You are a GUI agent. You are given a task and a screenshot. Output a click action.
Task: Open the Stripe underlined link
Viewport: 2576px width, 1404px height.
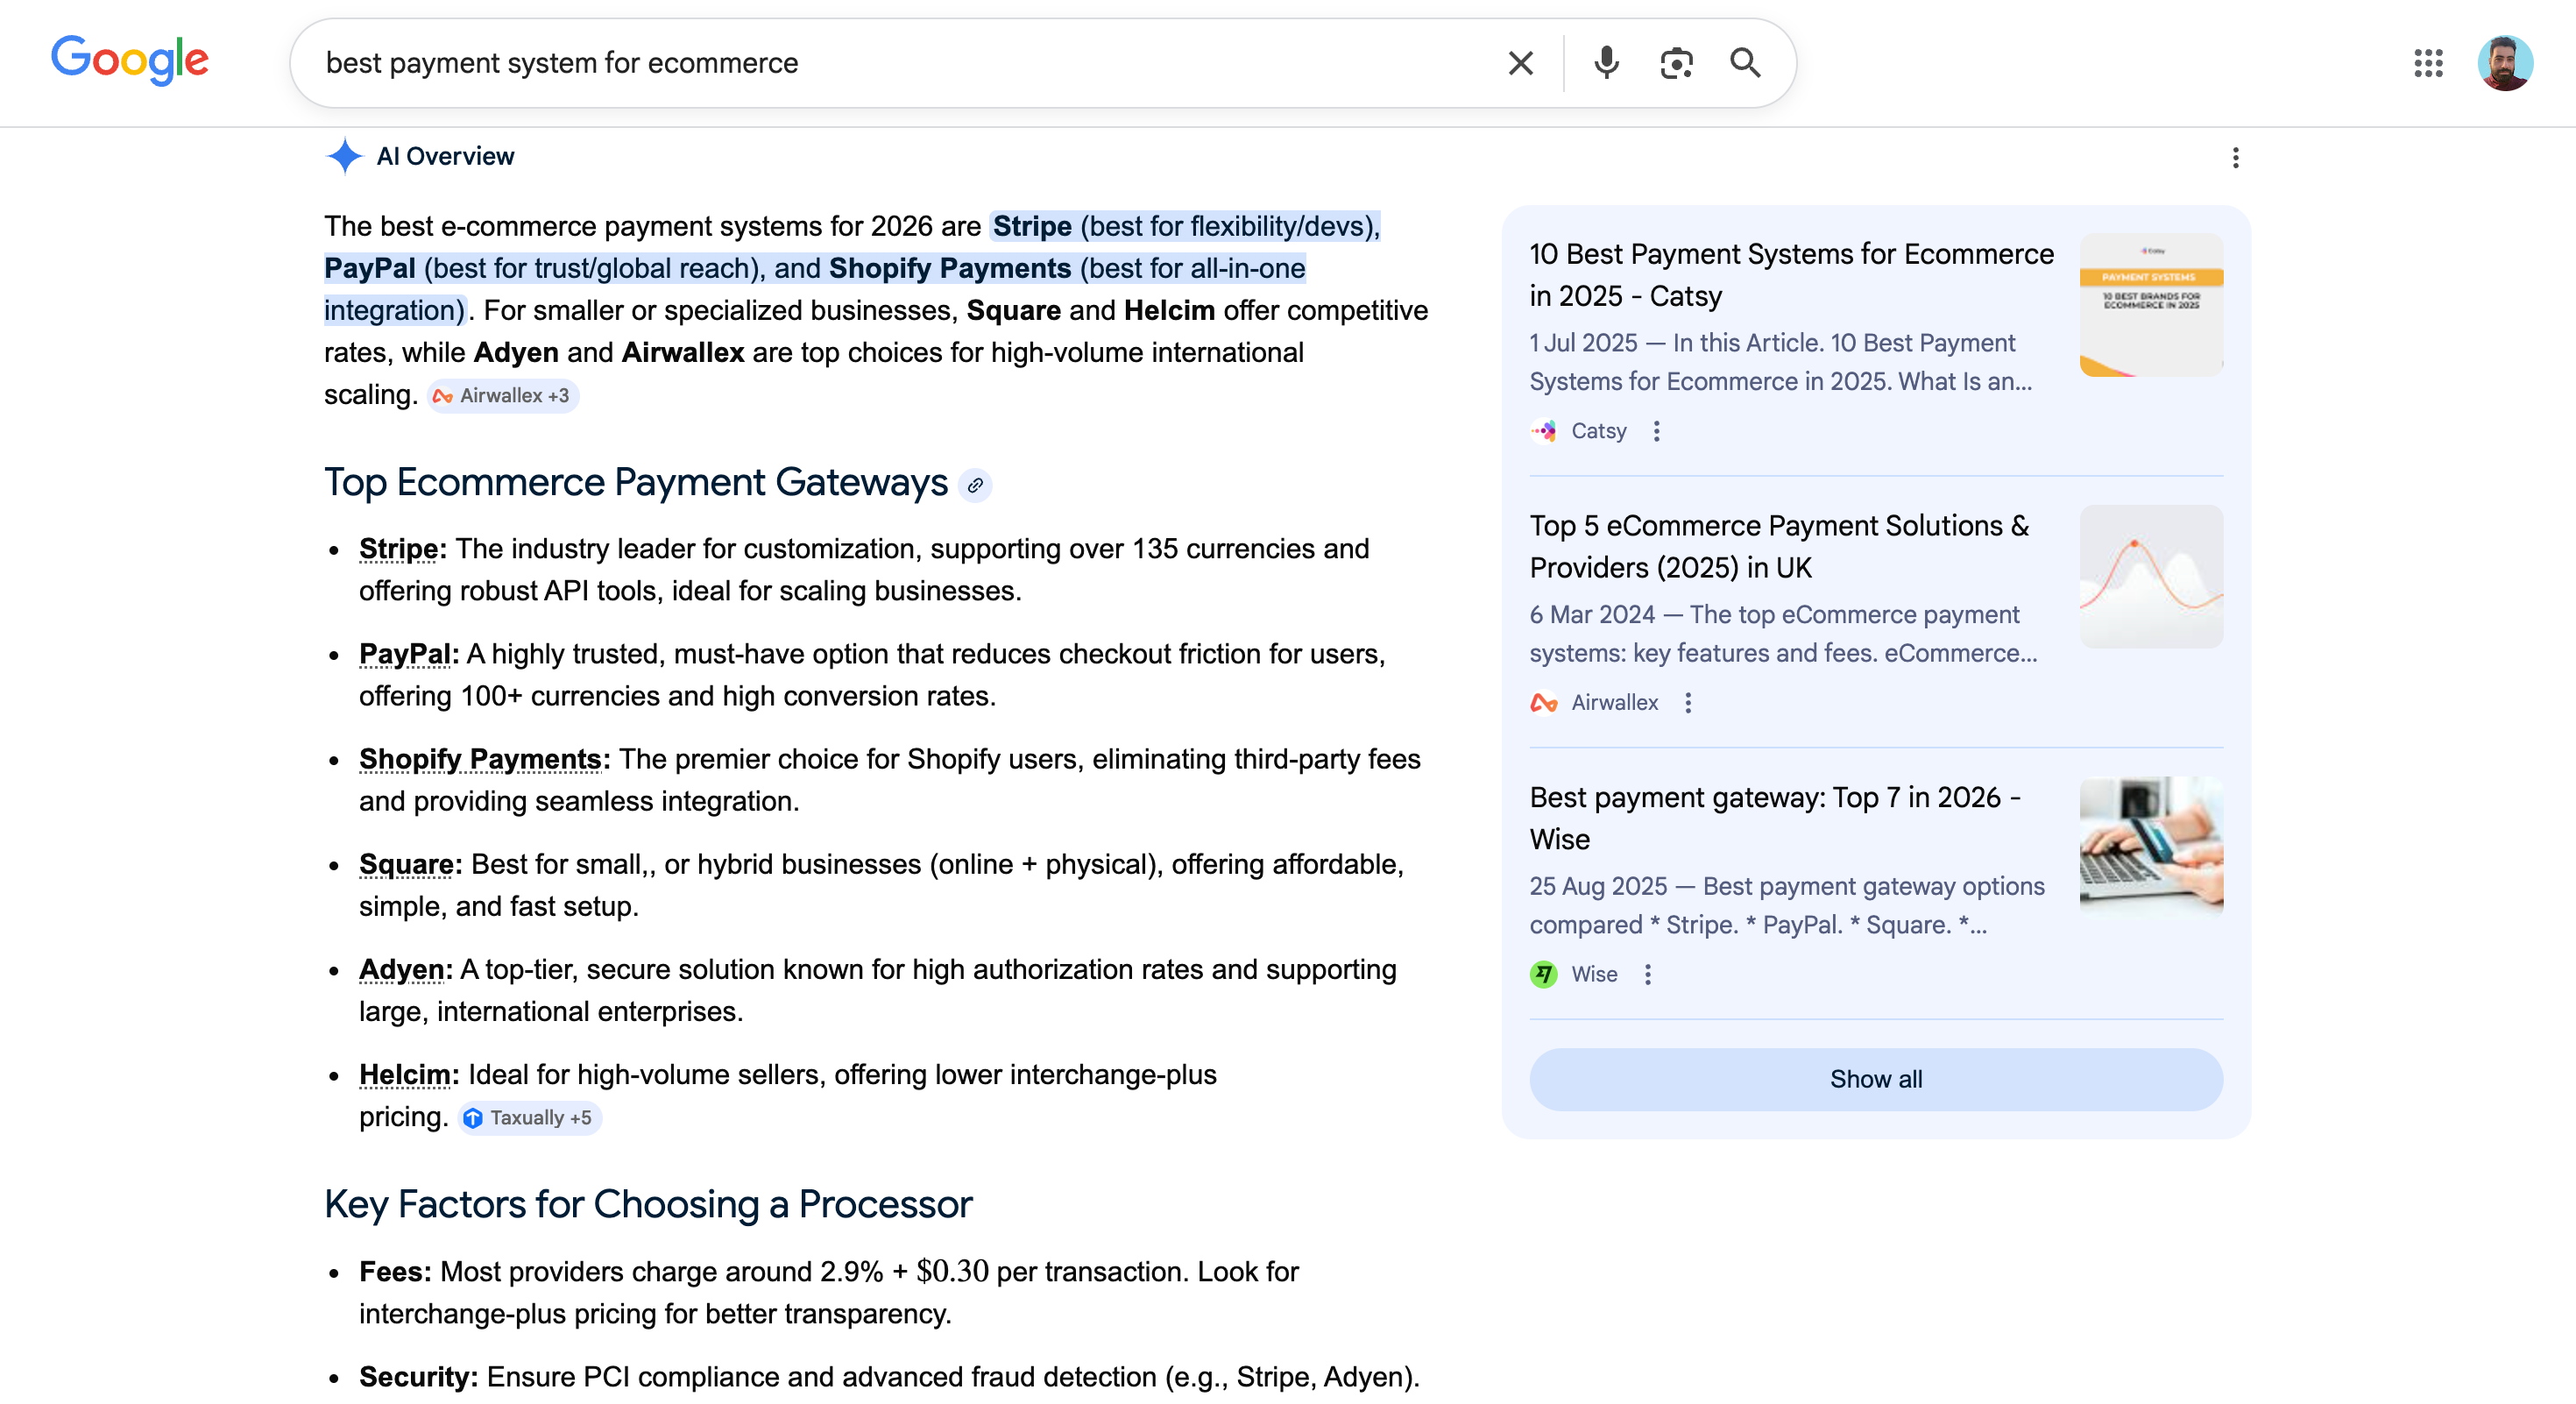[x=398, y=549]
